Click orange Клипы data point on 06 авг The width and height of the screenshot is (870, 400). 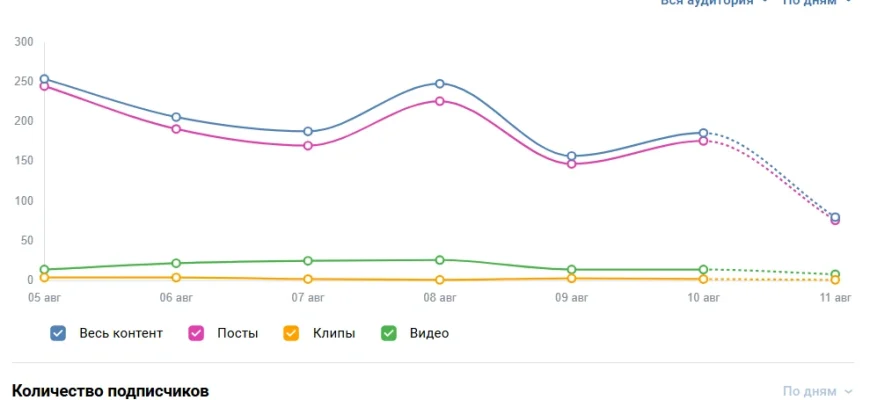coord(176,277)
